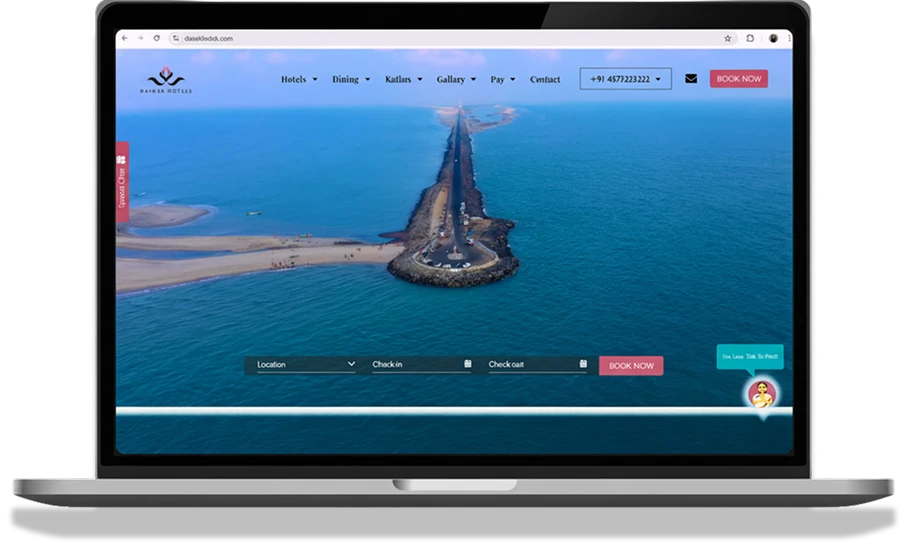Expand the phone number dropdown
Viewport: 914px width, 553px height.
pyautogui.click(x=625, y=79)
